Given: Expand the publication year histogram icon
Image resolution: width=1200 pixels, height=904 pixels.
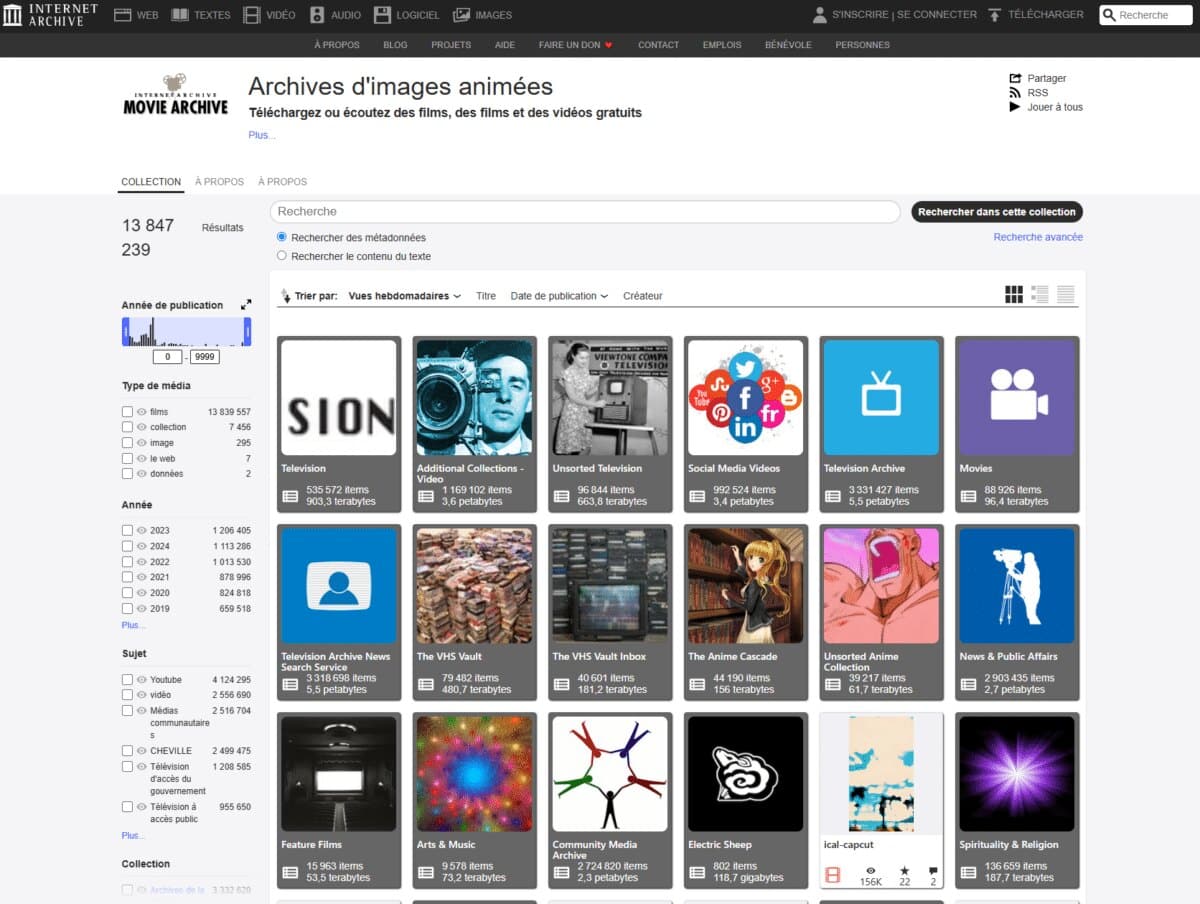Looking at the screenshot, I should [246, 305].
